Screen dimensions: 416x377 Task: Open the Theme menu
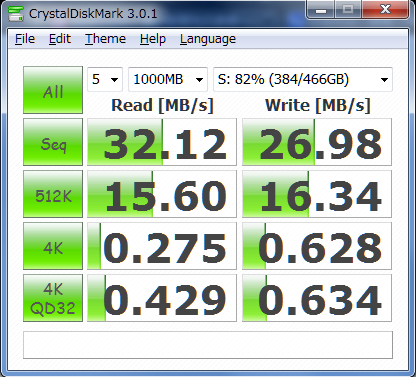(105, 39)
